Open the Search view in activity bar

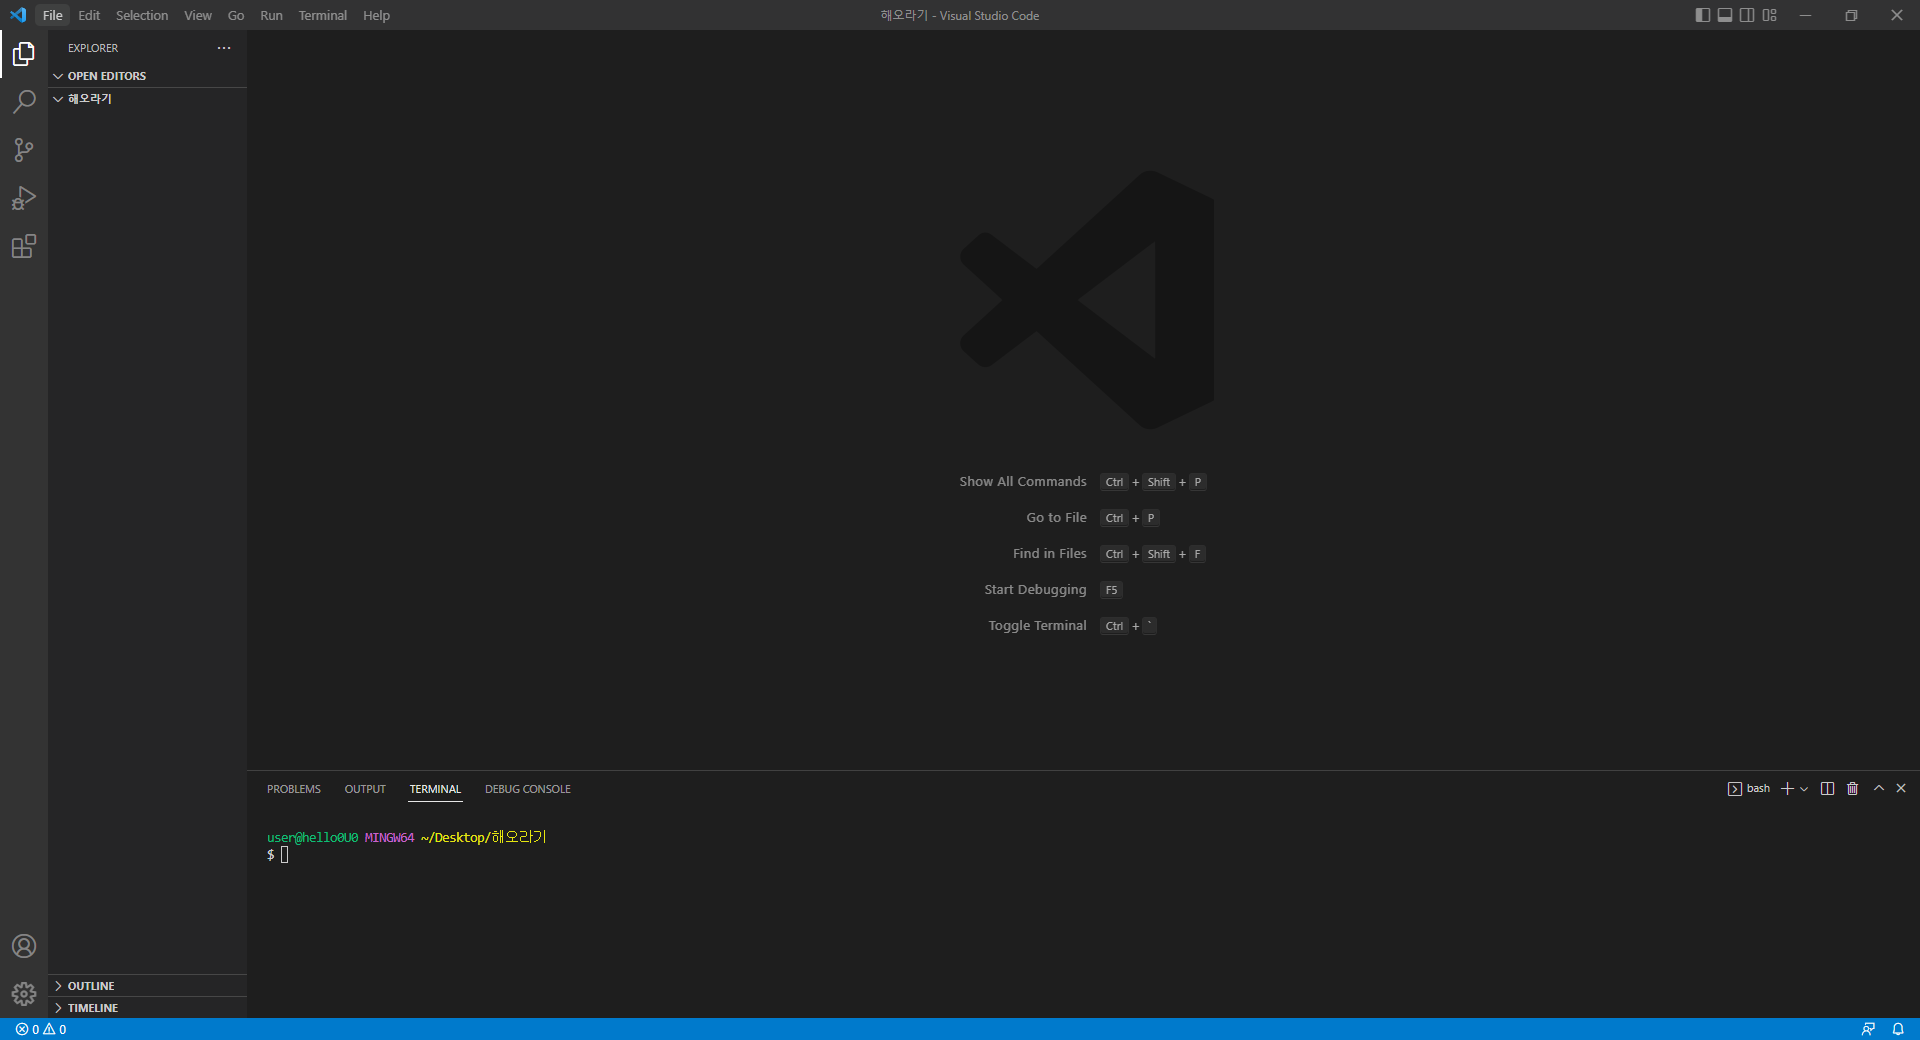click(24, 102)
